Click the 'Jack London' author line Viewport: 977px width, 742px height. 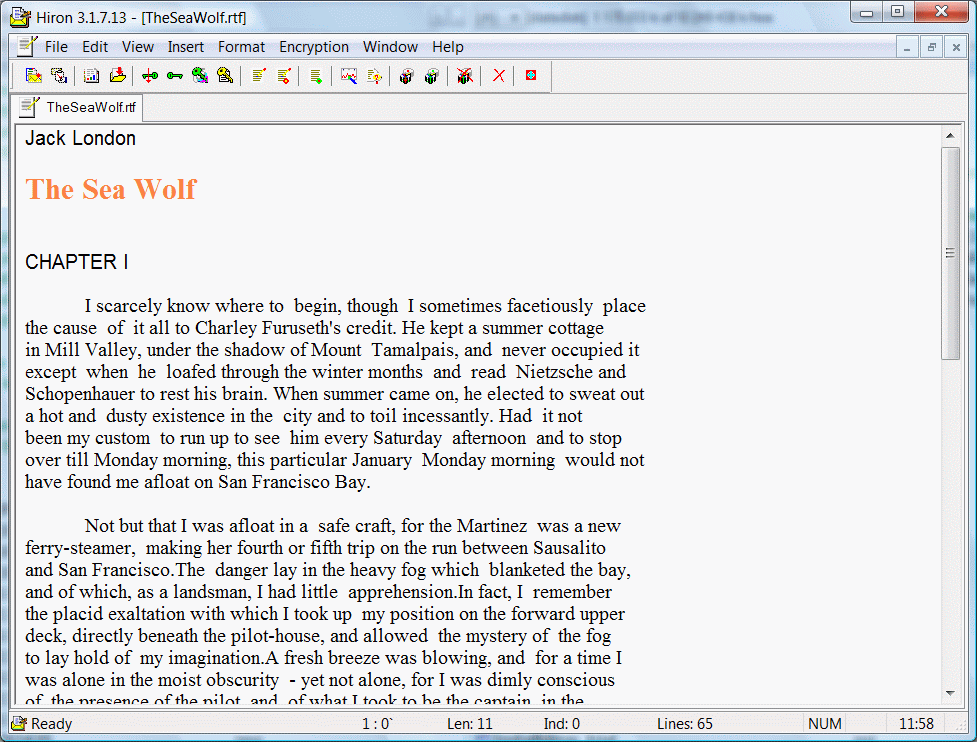80,138
